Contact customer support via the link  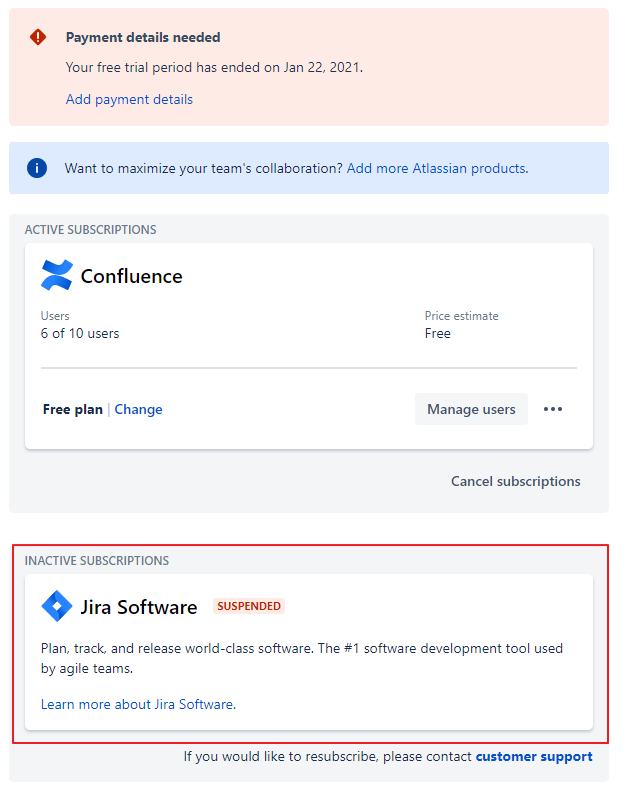pyautogui.click(x=533, y=756)
